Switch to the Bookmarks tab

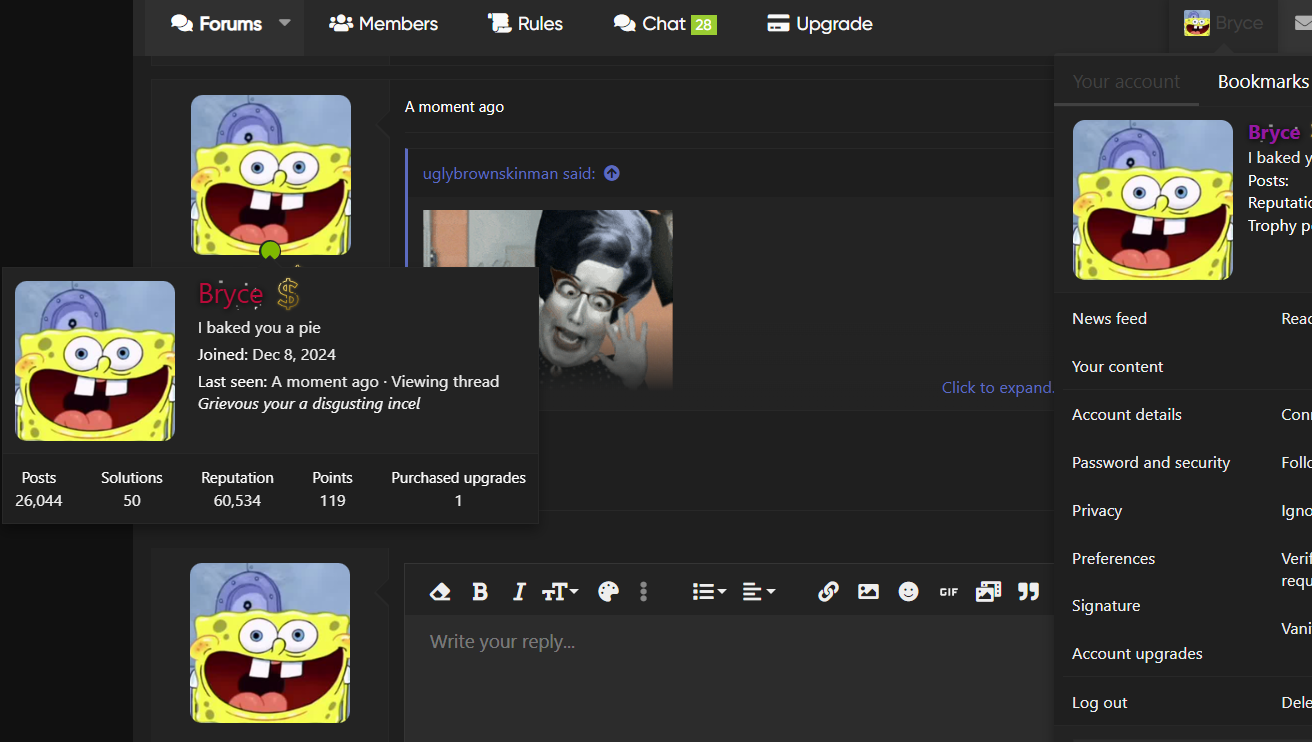click(1262, 82)
